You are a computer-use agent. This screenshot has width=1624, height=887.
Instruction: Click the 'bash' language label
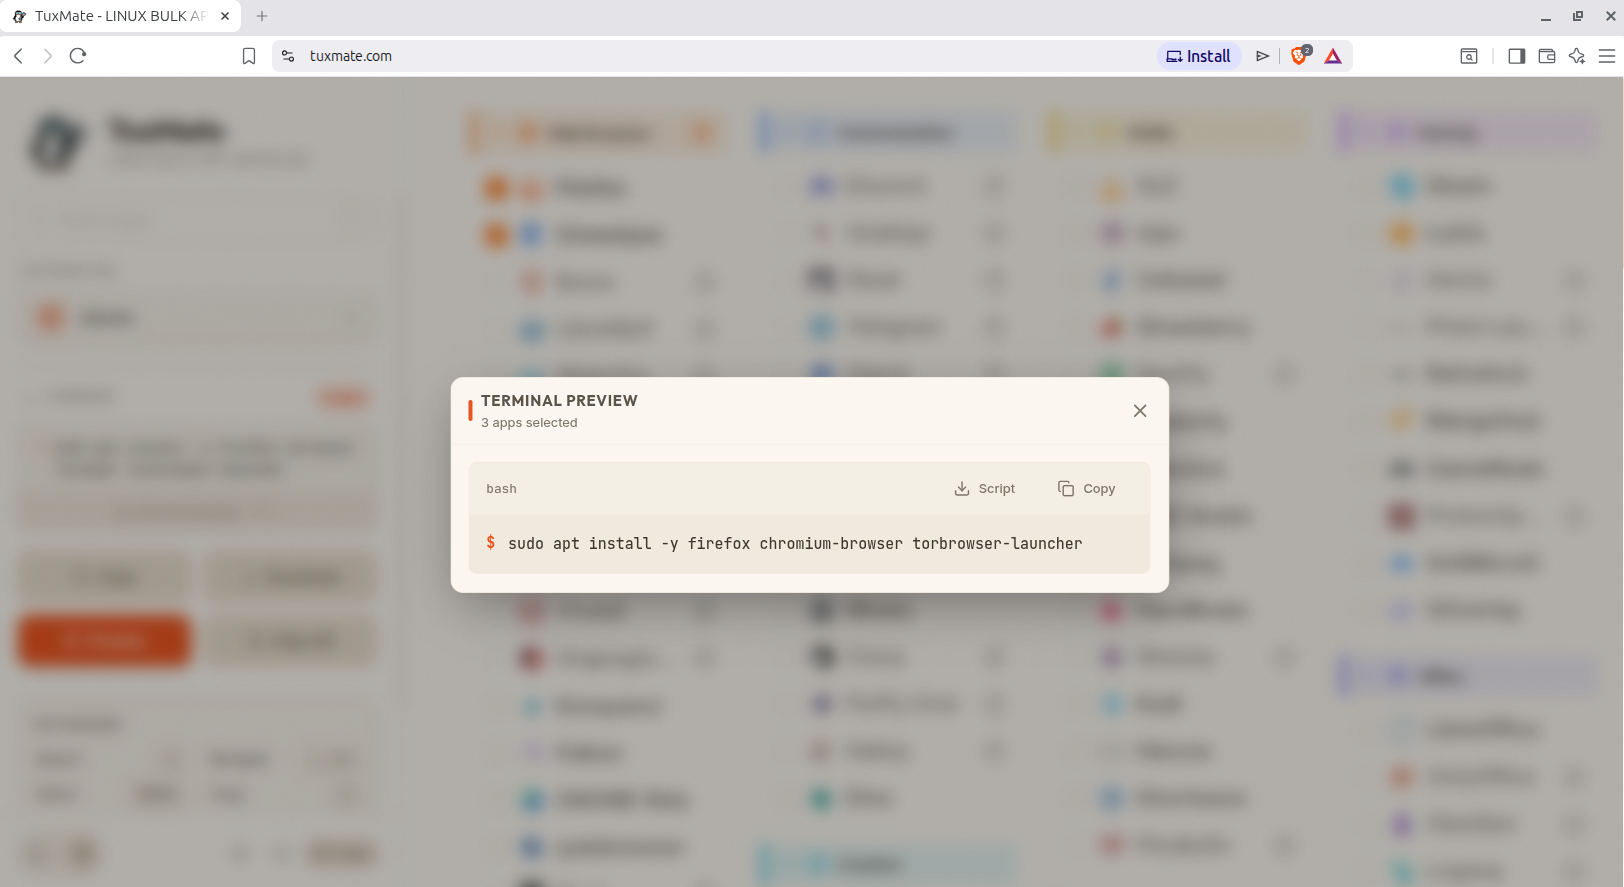(x=501, y=489)
